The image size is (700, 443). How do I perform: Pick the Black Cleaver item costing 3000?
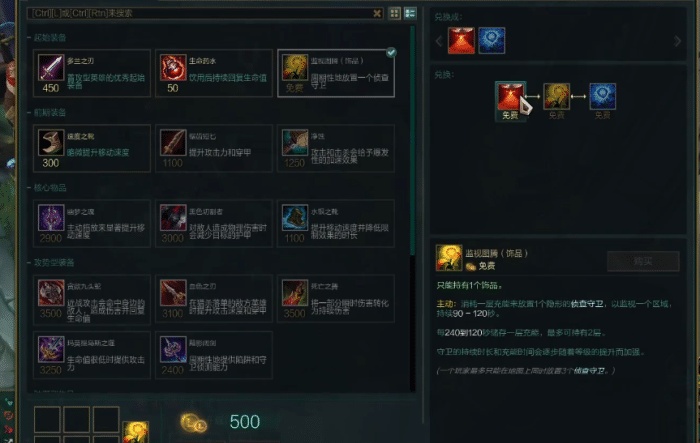214,224
